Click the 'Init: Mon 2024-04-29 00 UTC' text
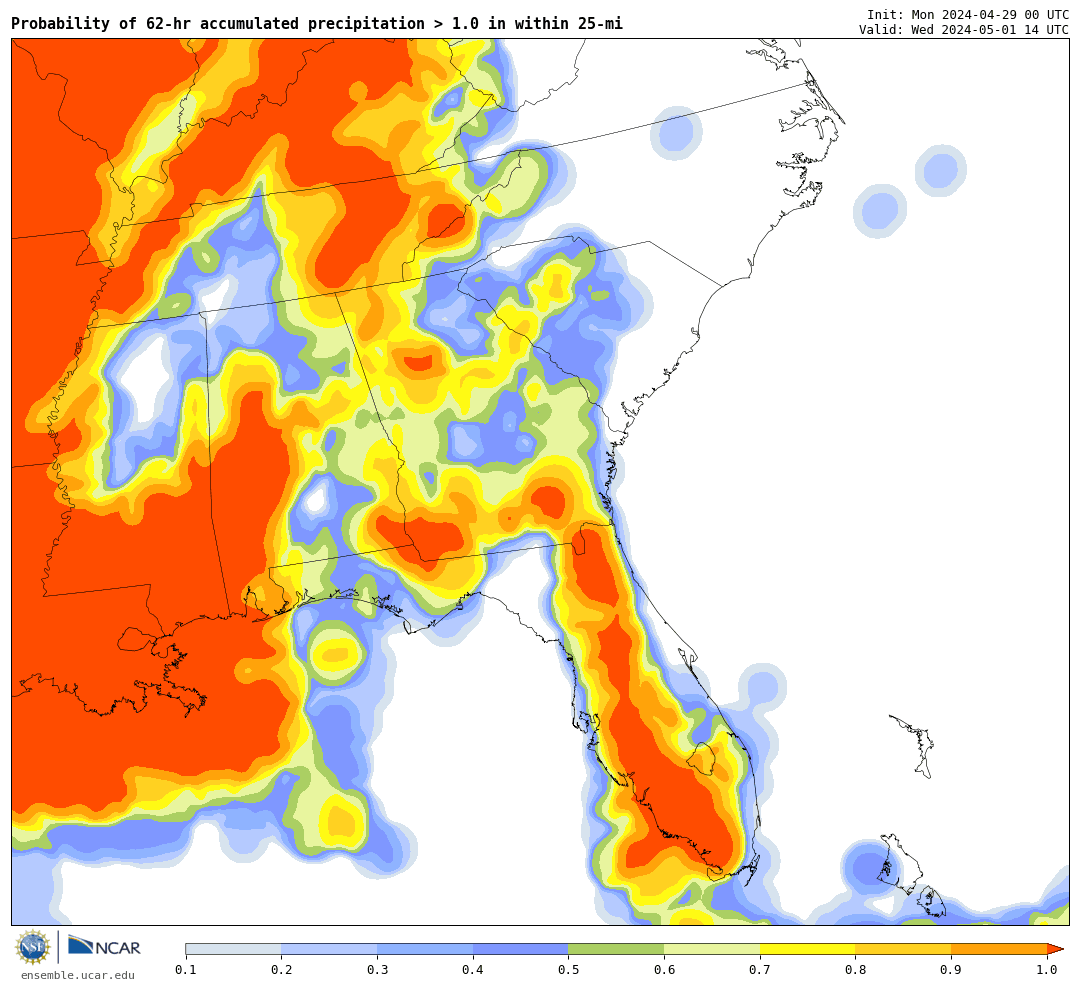This screenshot has width=1080, height=988. tap(968, 14)
